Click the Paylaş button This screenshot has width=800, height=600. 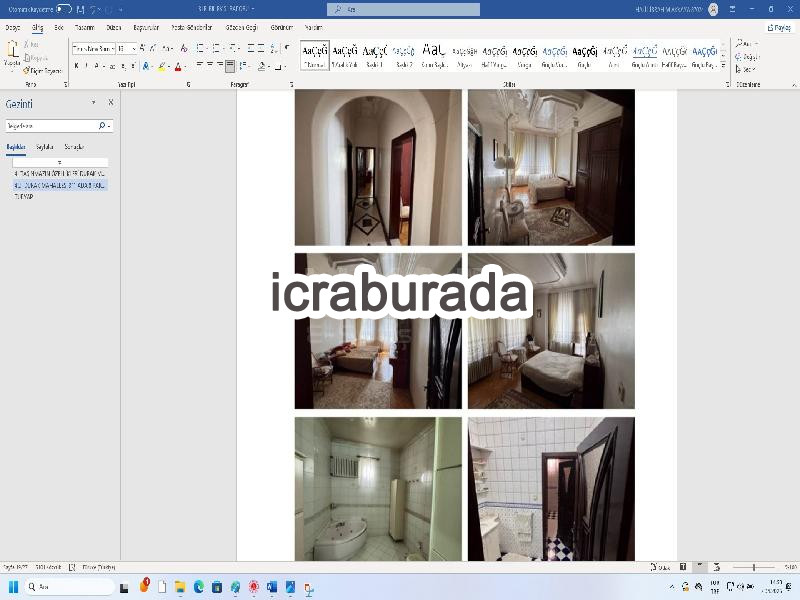(779, 28)
